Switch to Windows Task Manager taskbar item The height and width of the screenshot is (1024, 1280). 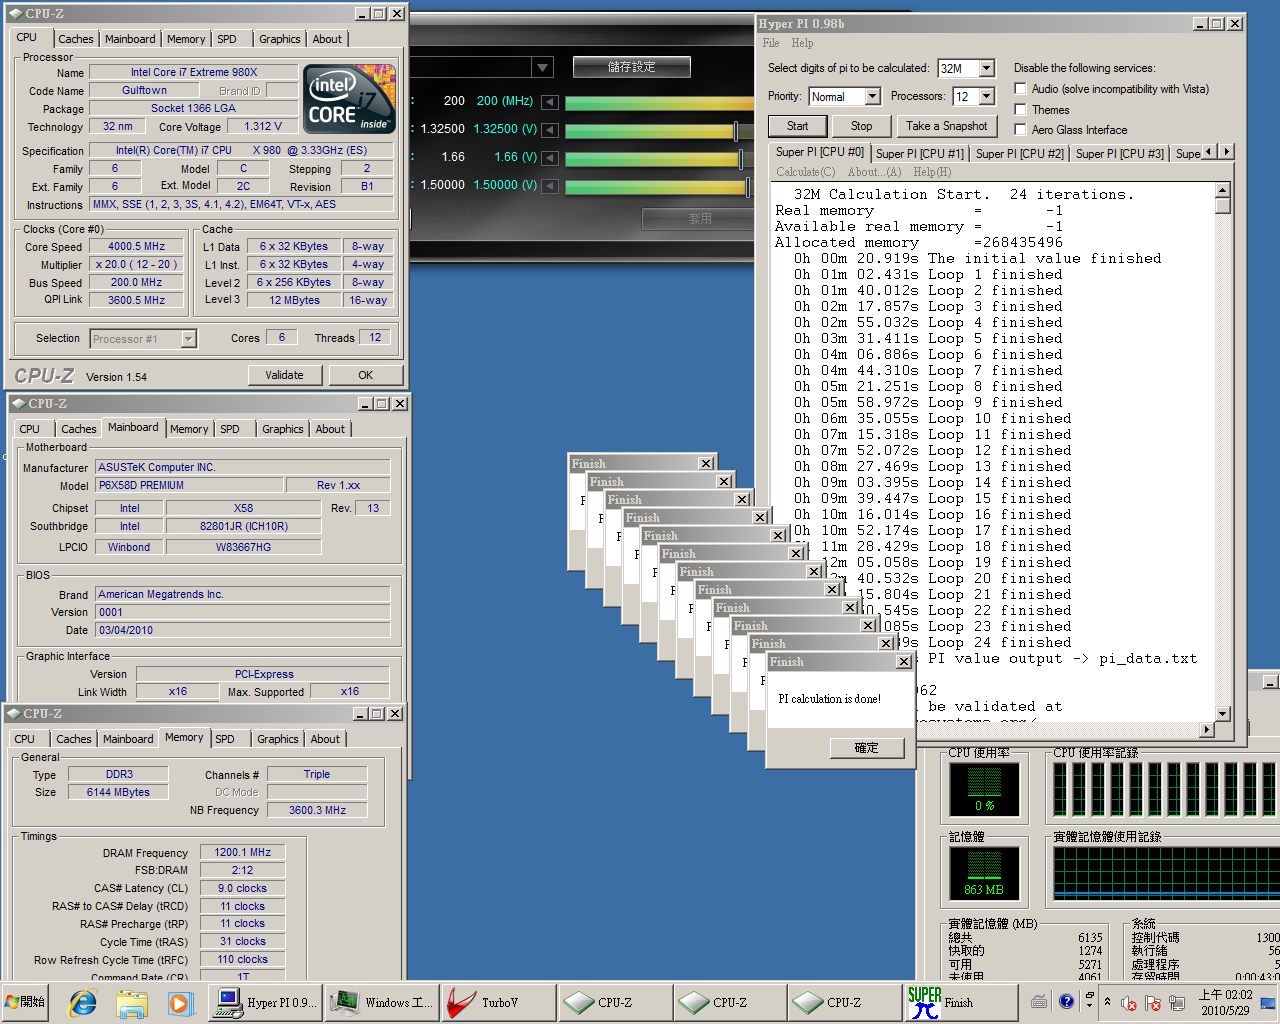tap(383, 1002)
